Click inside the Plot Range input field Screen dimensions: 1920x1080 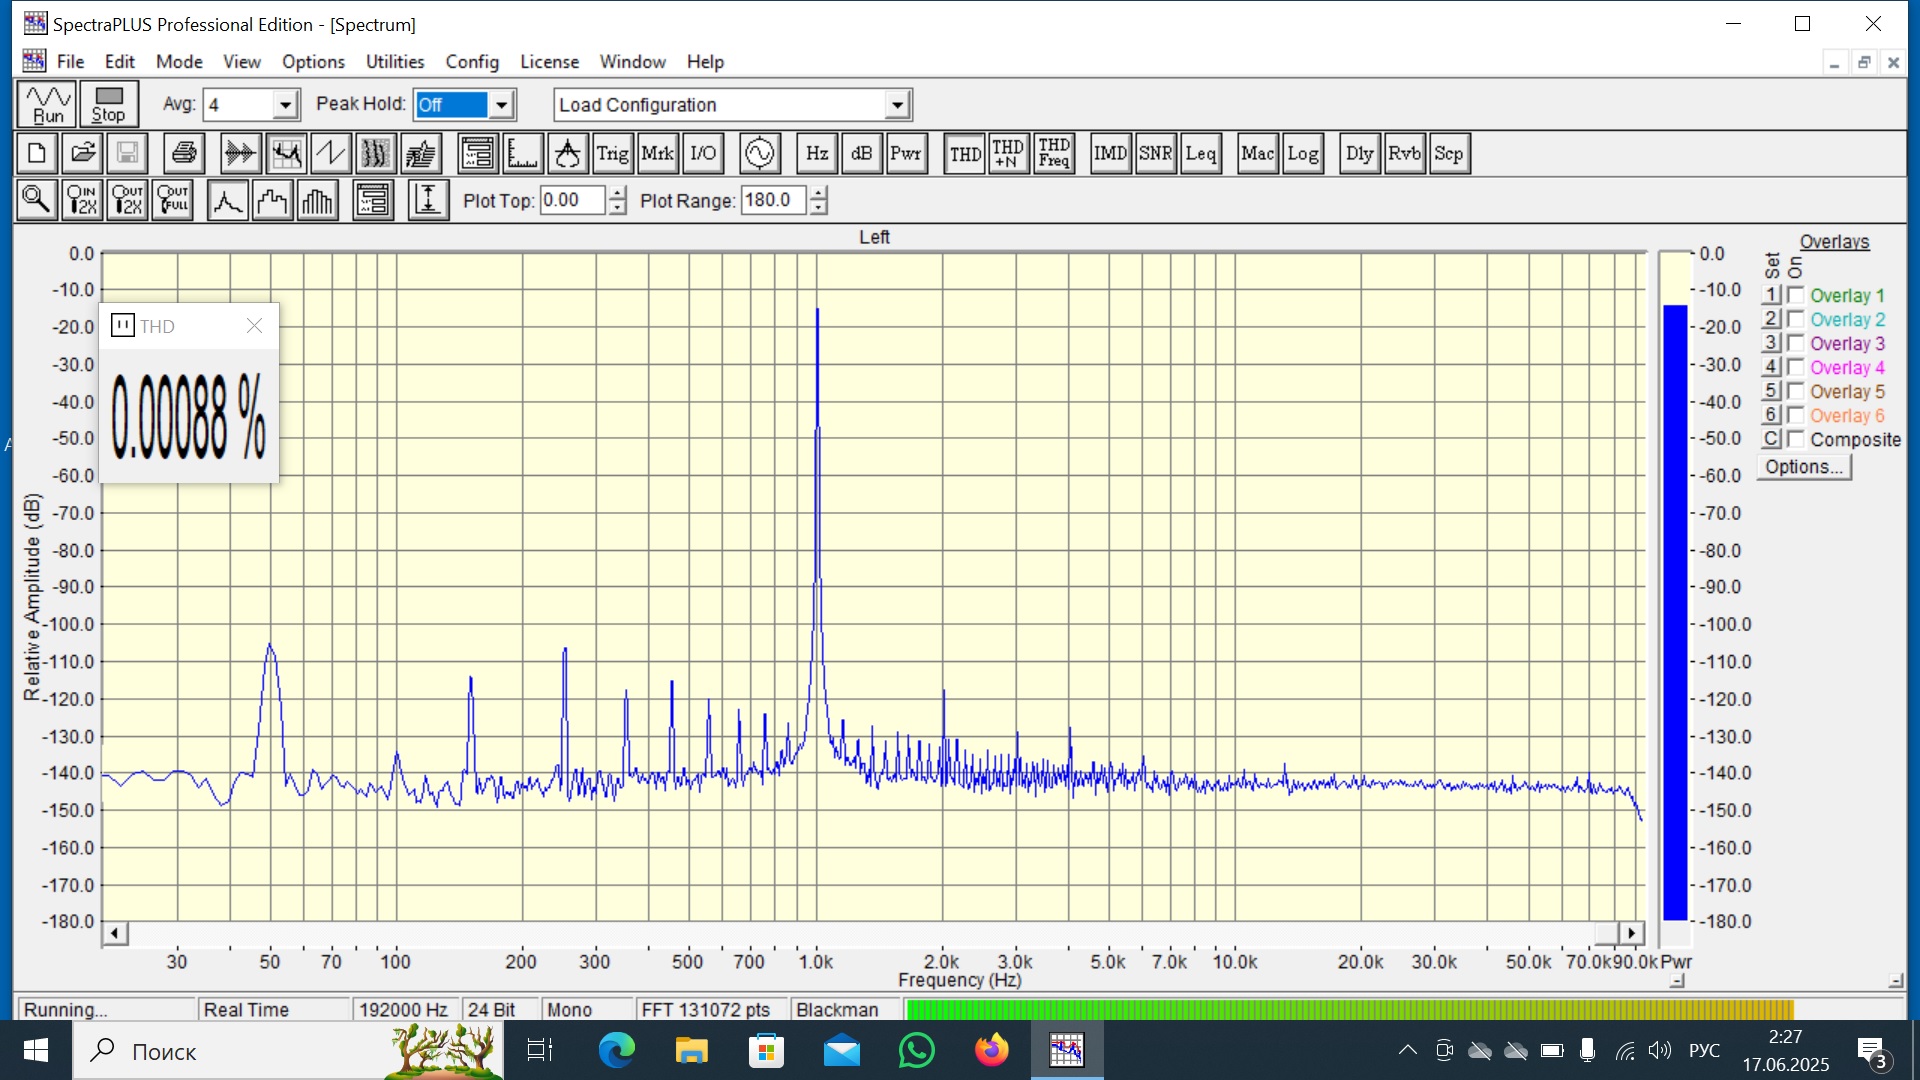pyautogui.click(x=772, y=200)
